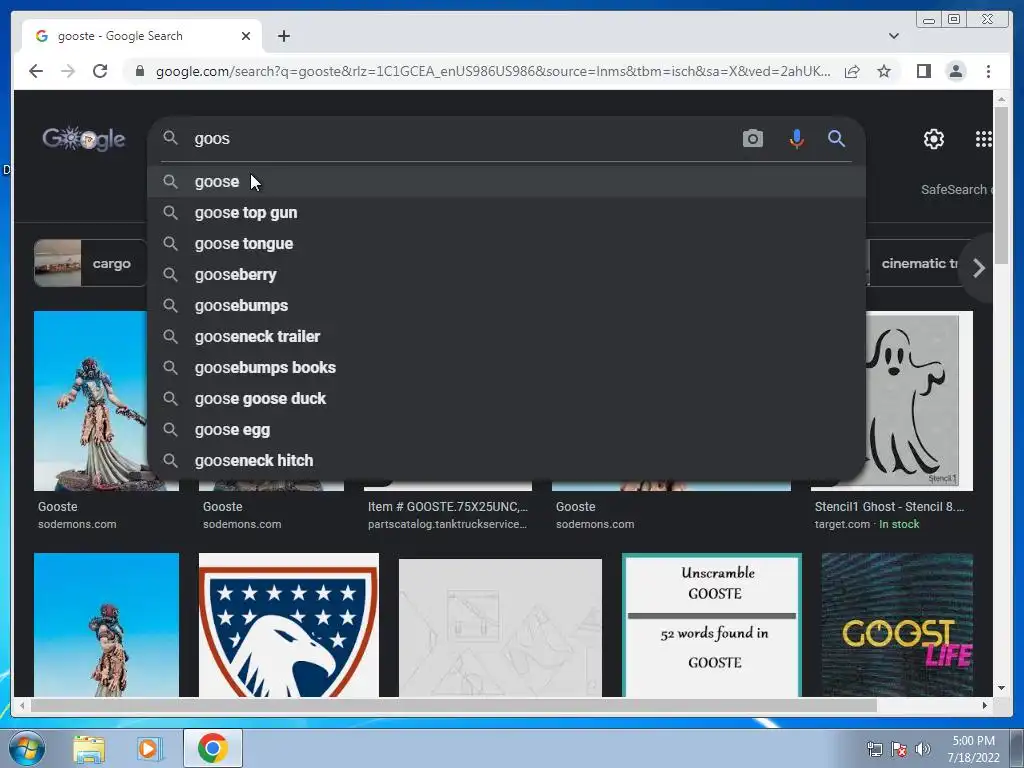1024x768 pixels.
Task: Select the 'gooseneck trailer' suggestion
Action: click(506, 336)
